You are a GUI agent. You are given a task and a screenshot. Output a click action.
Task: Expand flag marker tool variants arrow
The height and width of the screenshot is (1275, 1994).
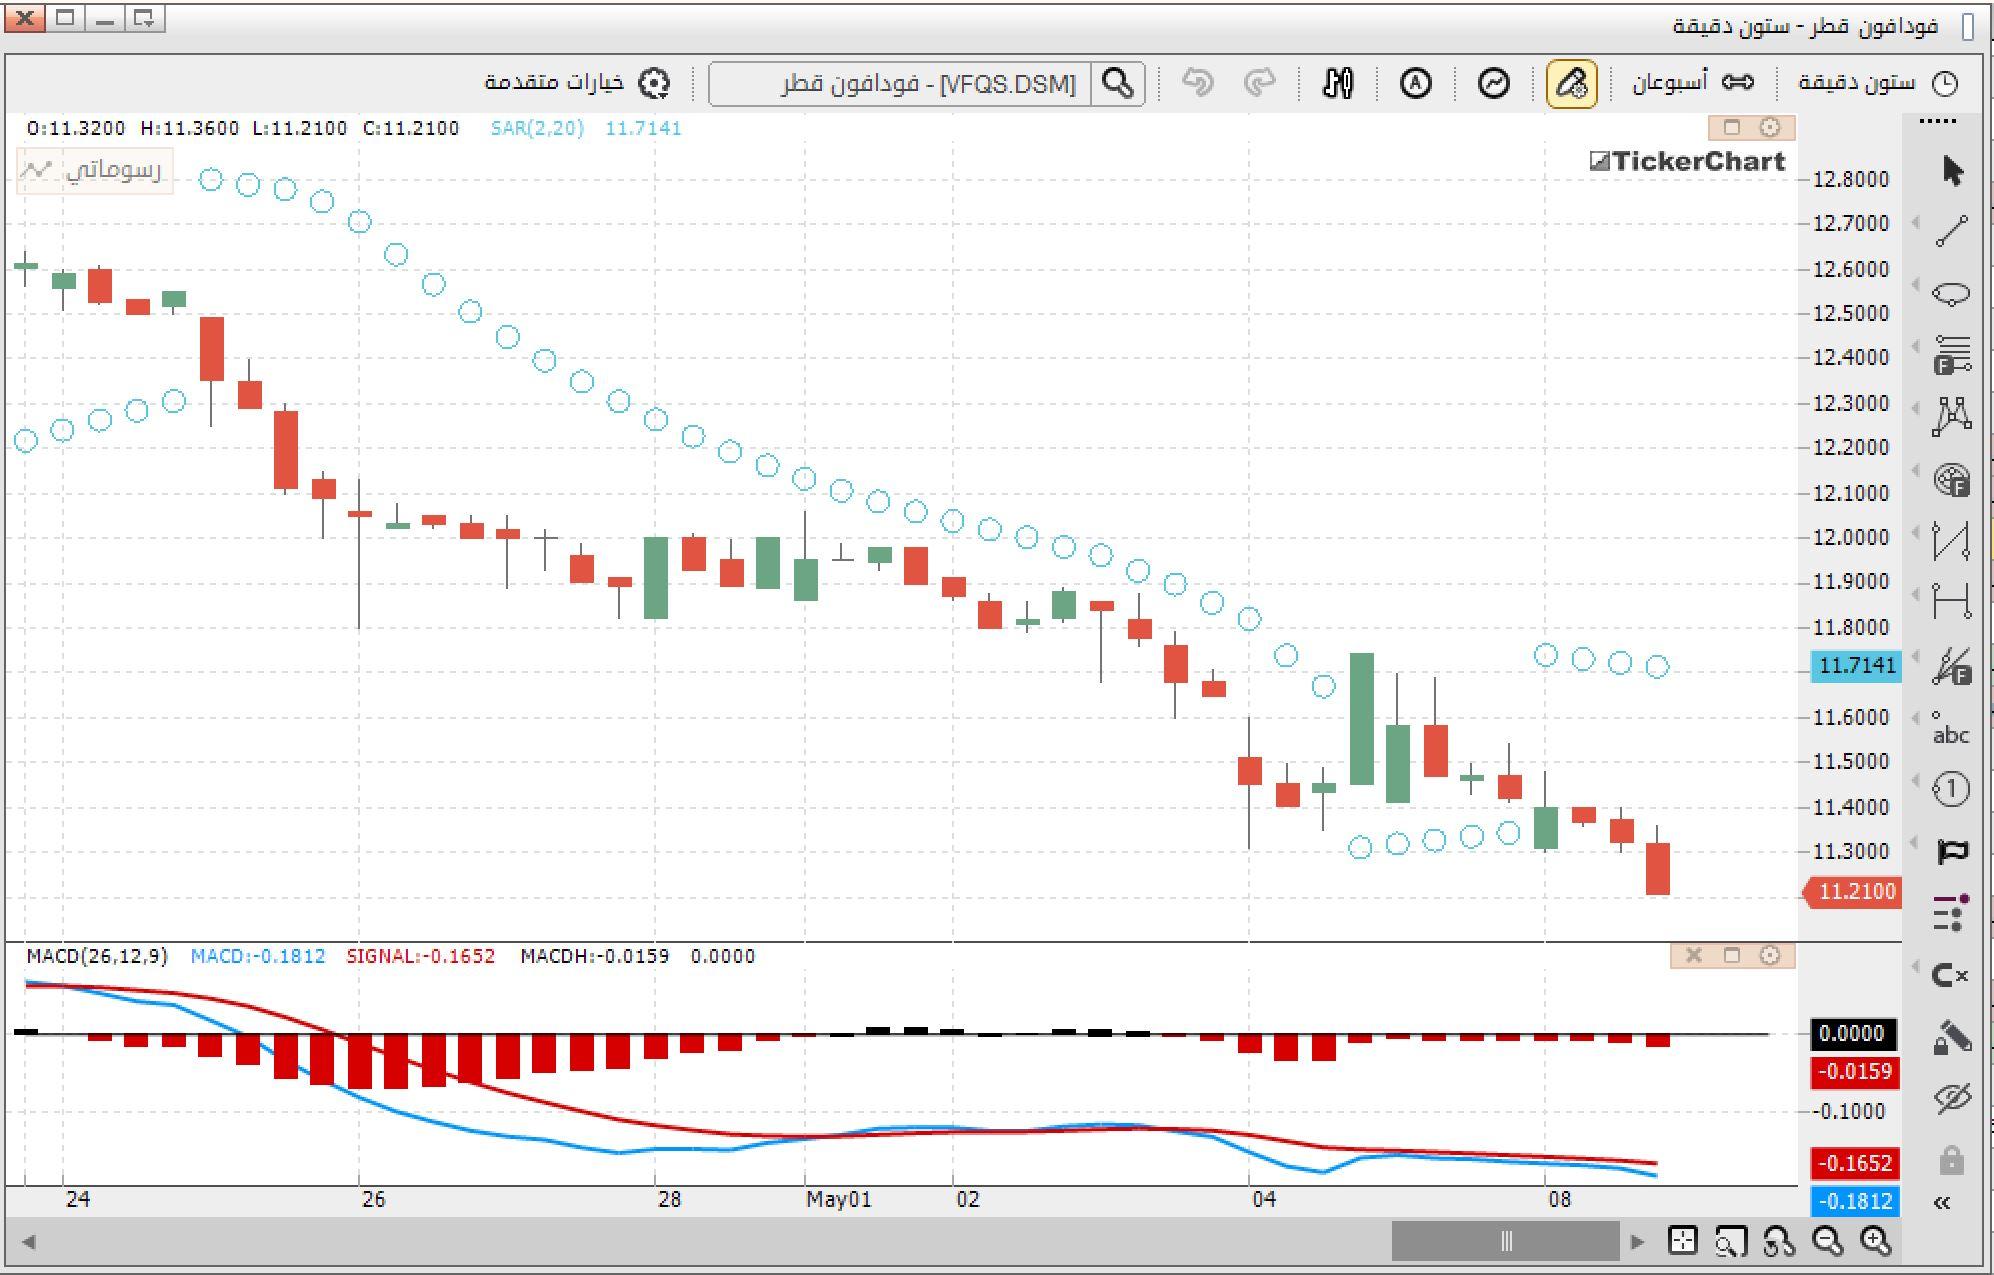[x=1915, y=842]
